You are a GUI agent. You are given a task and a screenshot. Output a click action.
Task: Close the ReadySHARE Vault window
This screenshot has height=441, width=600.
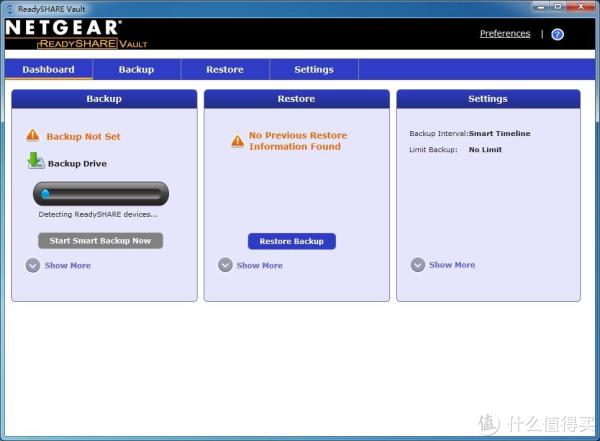[x=580, y=7]
